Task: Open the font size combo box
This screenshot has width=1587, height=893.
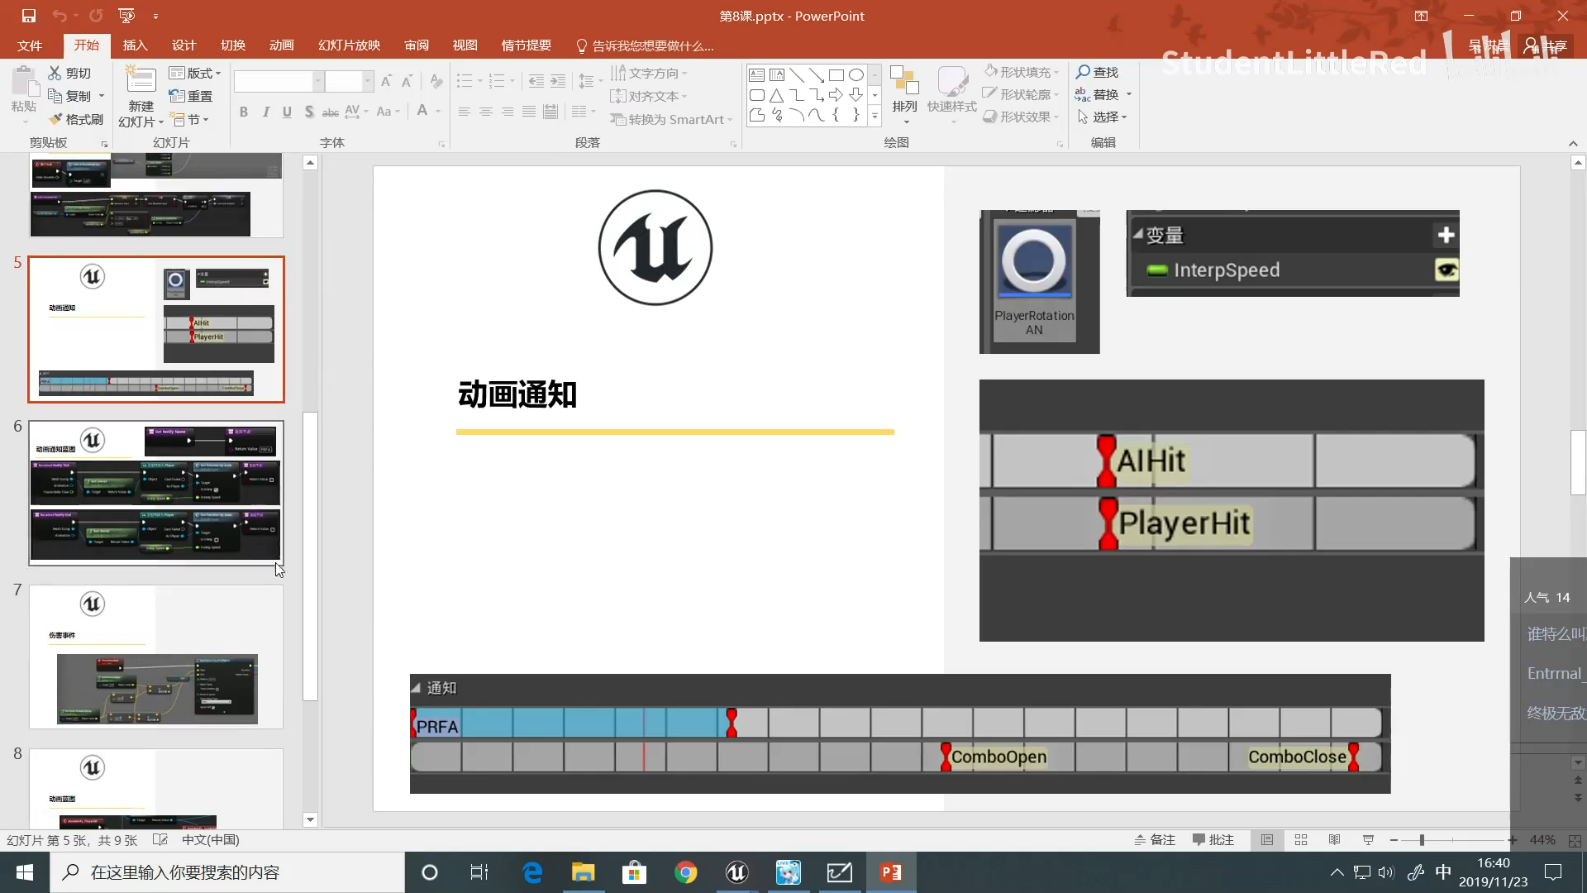Action: (x=349, y=81)
